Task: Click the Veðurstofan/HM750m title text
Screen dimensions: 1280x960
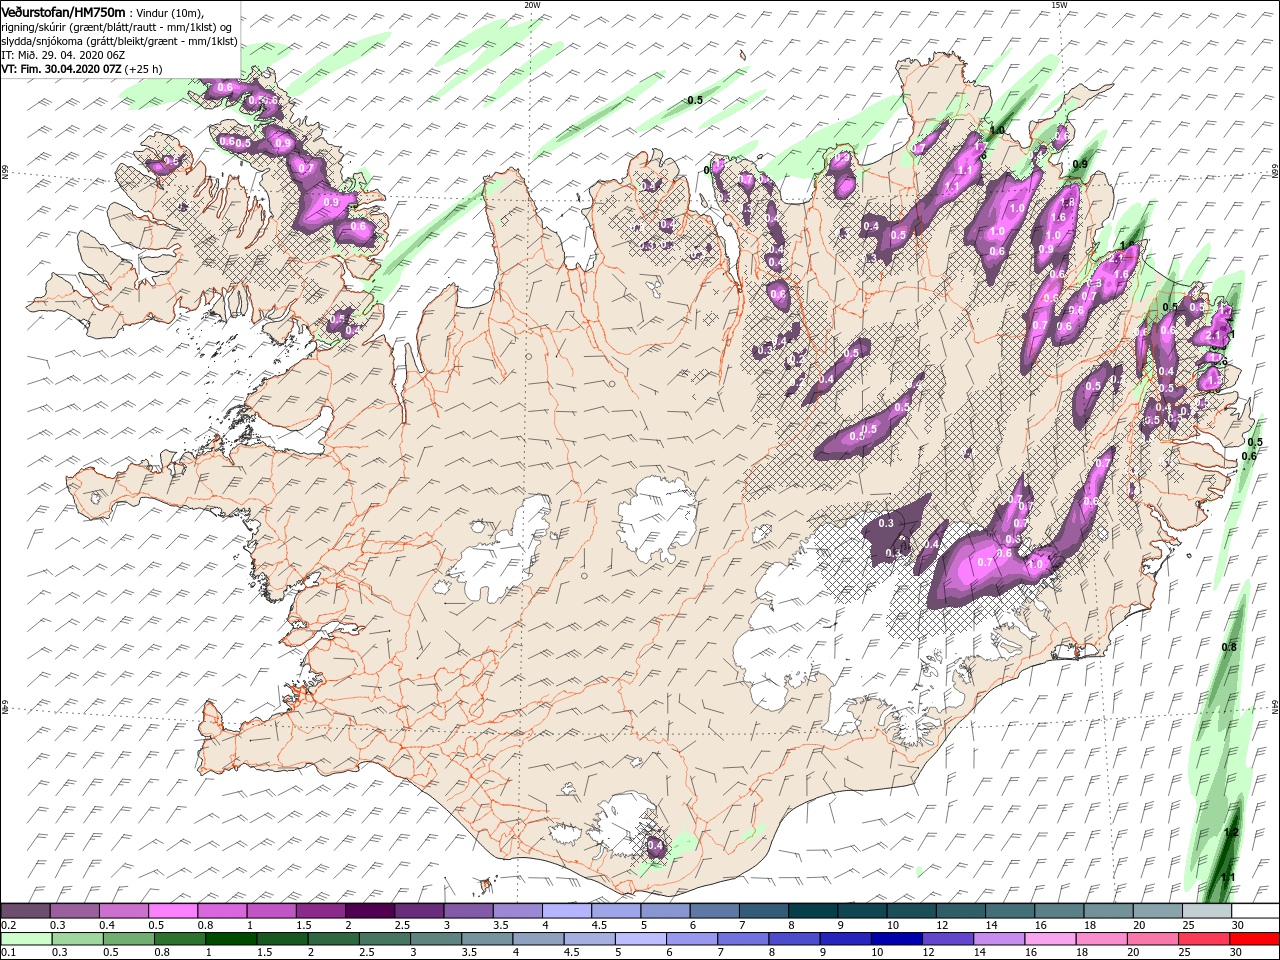Action: (x=64, y=12)
